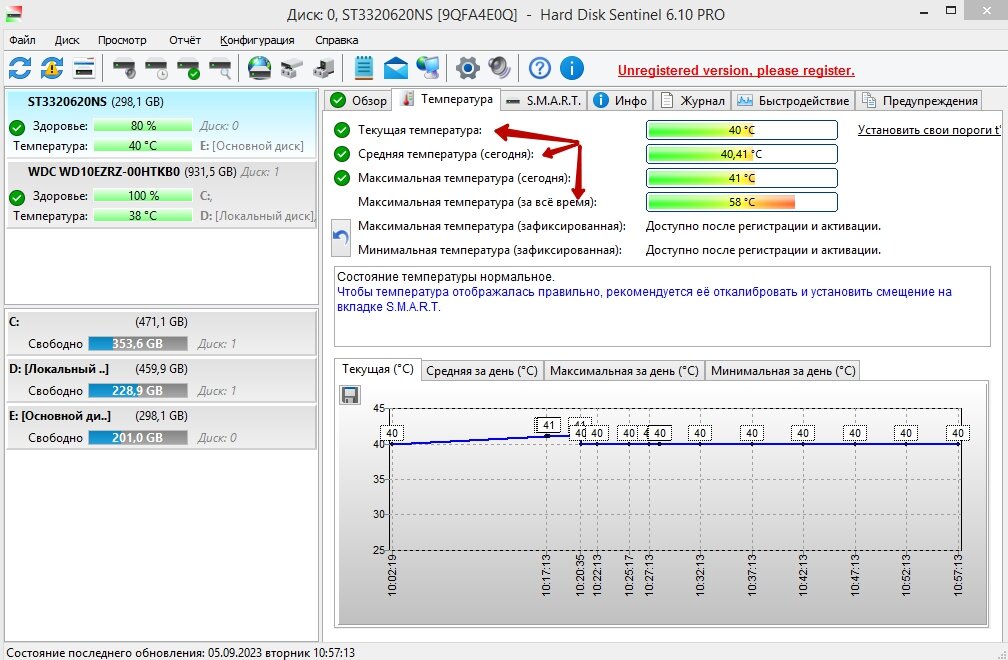Click the health check icon of ST3320620NS

17,127
